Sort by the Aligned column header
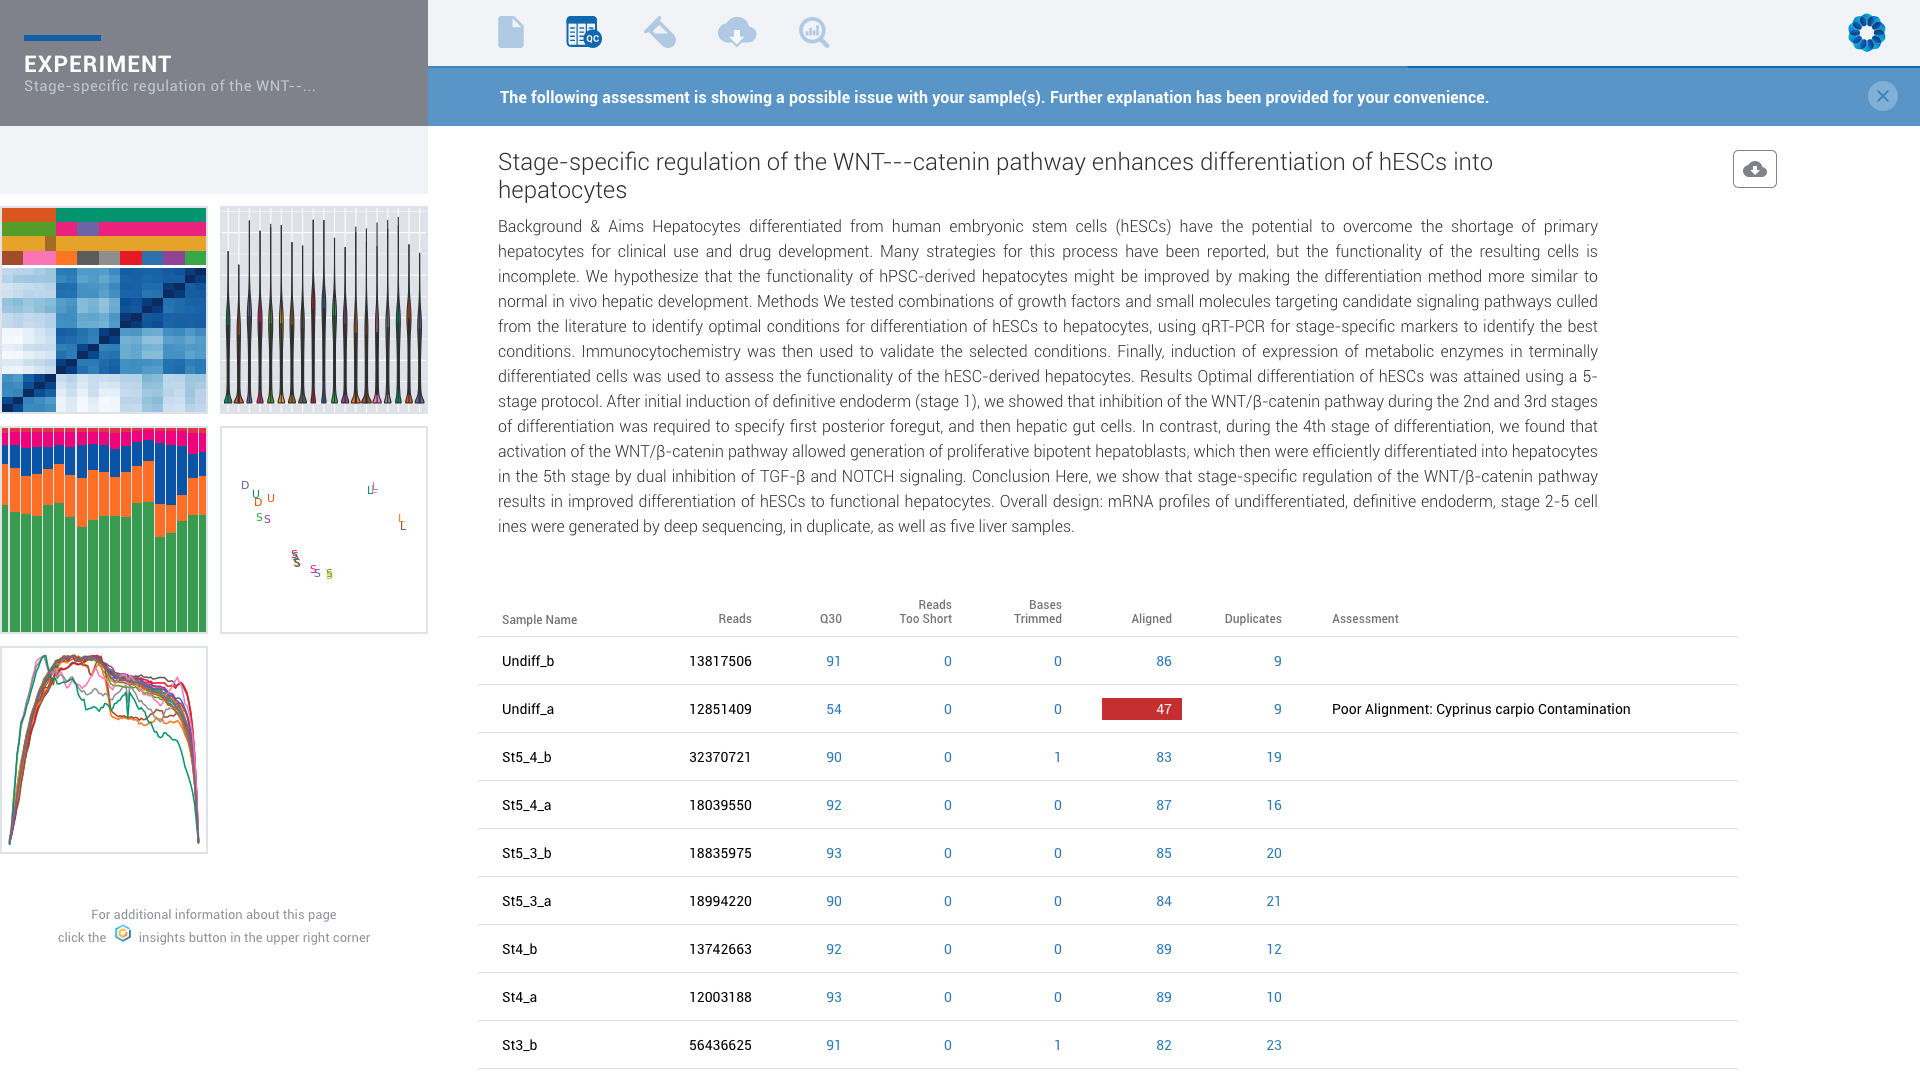1920x1080 pixels. 1151,619
